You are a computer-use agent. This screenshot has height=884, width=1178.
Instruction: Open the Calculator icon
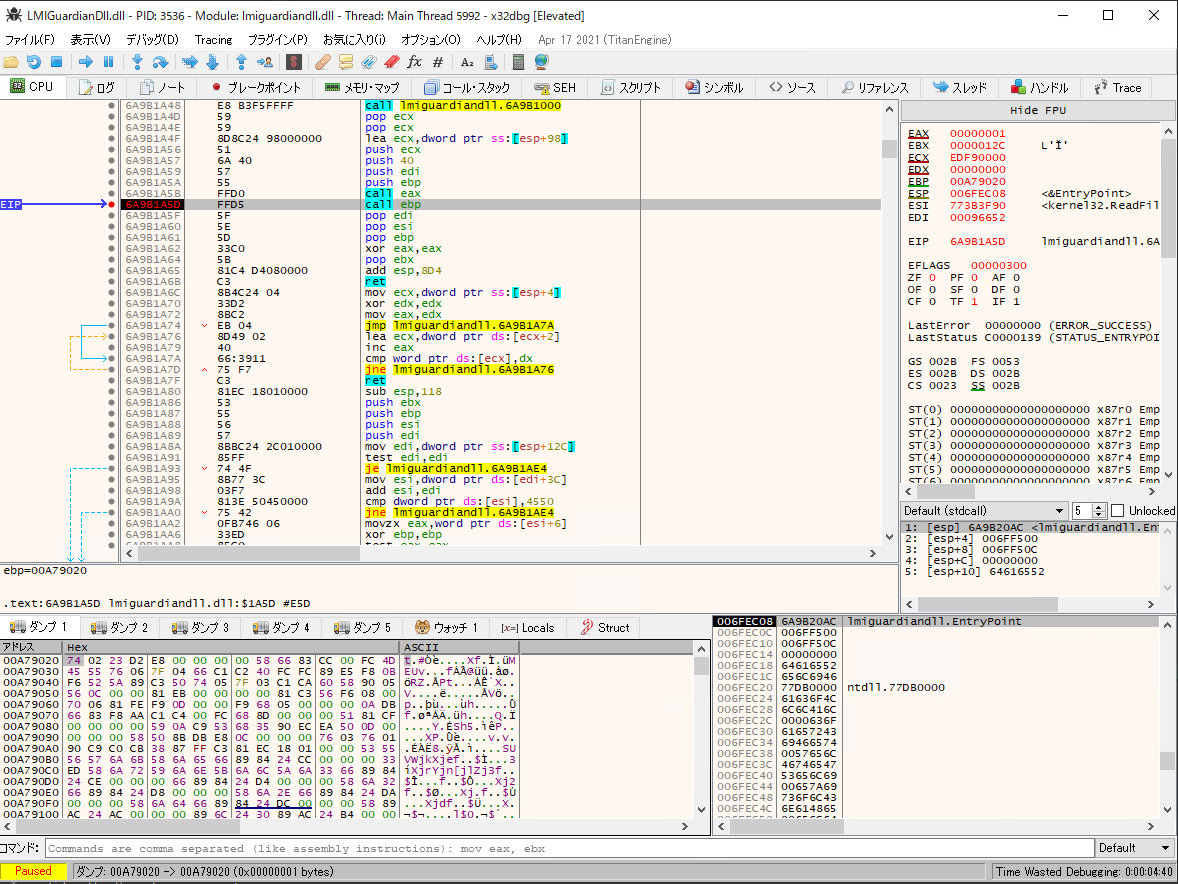pos(518,62)
